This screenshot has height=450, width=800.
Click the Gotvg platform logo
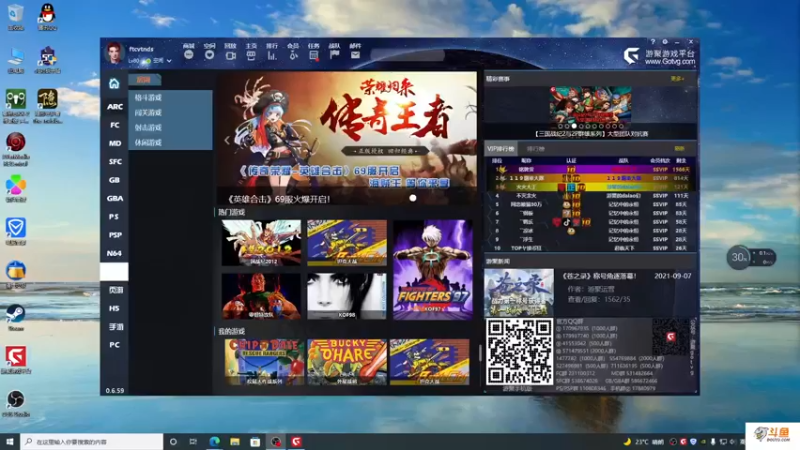(632, 55)
